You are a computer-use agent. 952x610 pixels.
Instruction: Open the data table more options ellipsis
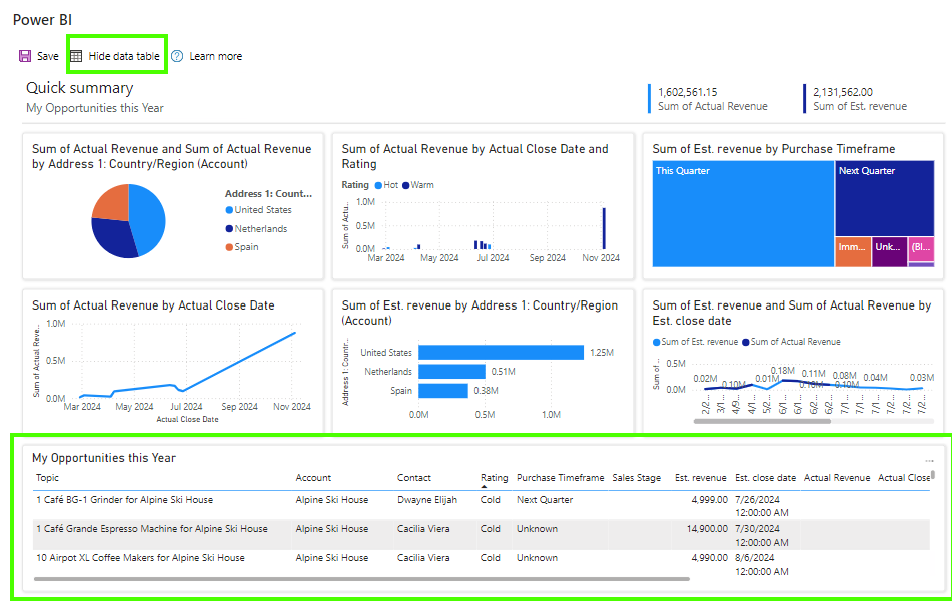929,460
